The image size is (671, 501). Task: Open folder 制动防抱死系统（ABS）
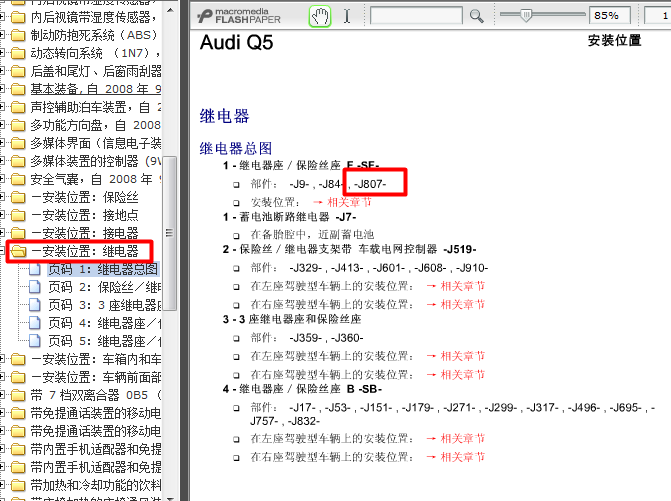click(94, 35)
